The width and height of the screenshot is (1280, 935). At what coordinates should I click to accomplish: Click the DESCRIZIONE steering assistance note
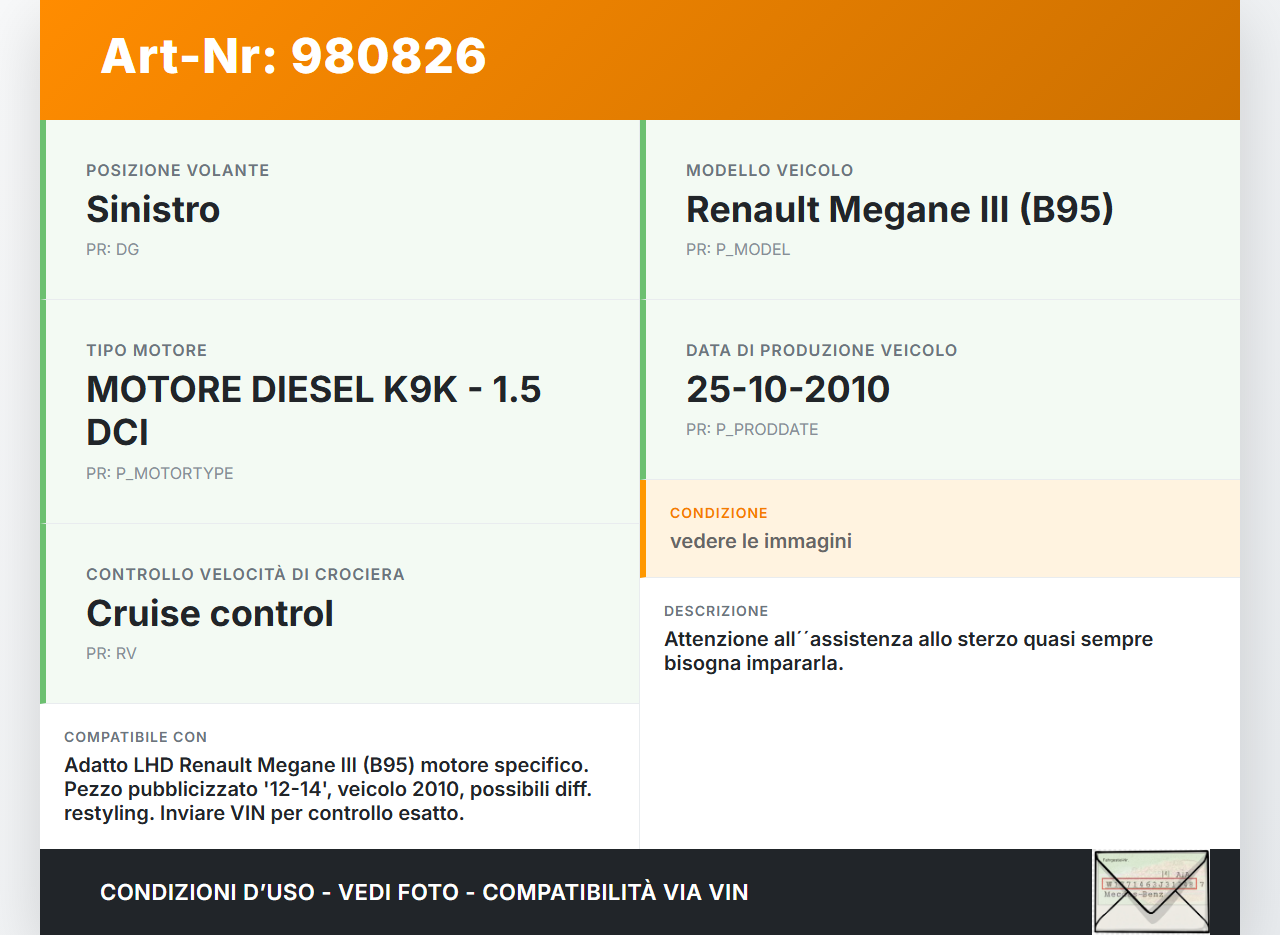pos(907,651)
